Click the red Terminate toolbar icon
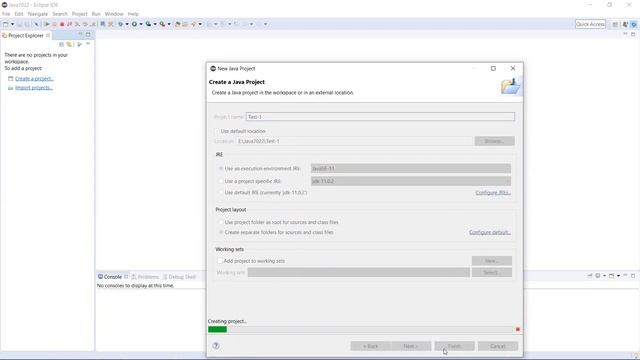This screenshot has width=640, height=360. 62,24
